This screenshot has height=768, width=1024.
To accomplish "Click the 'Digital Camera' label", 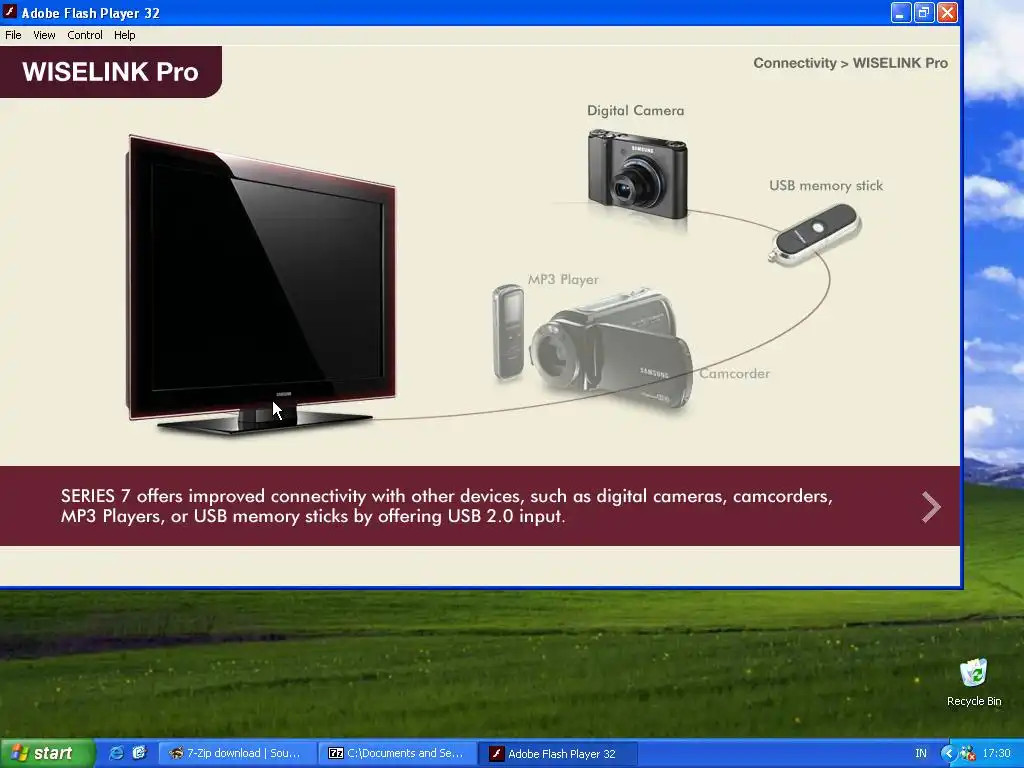I will coord(635,110).
